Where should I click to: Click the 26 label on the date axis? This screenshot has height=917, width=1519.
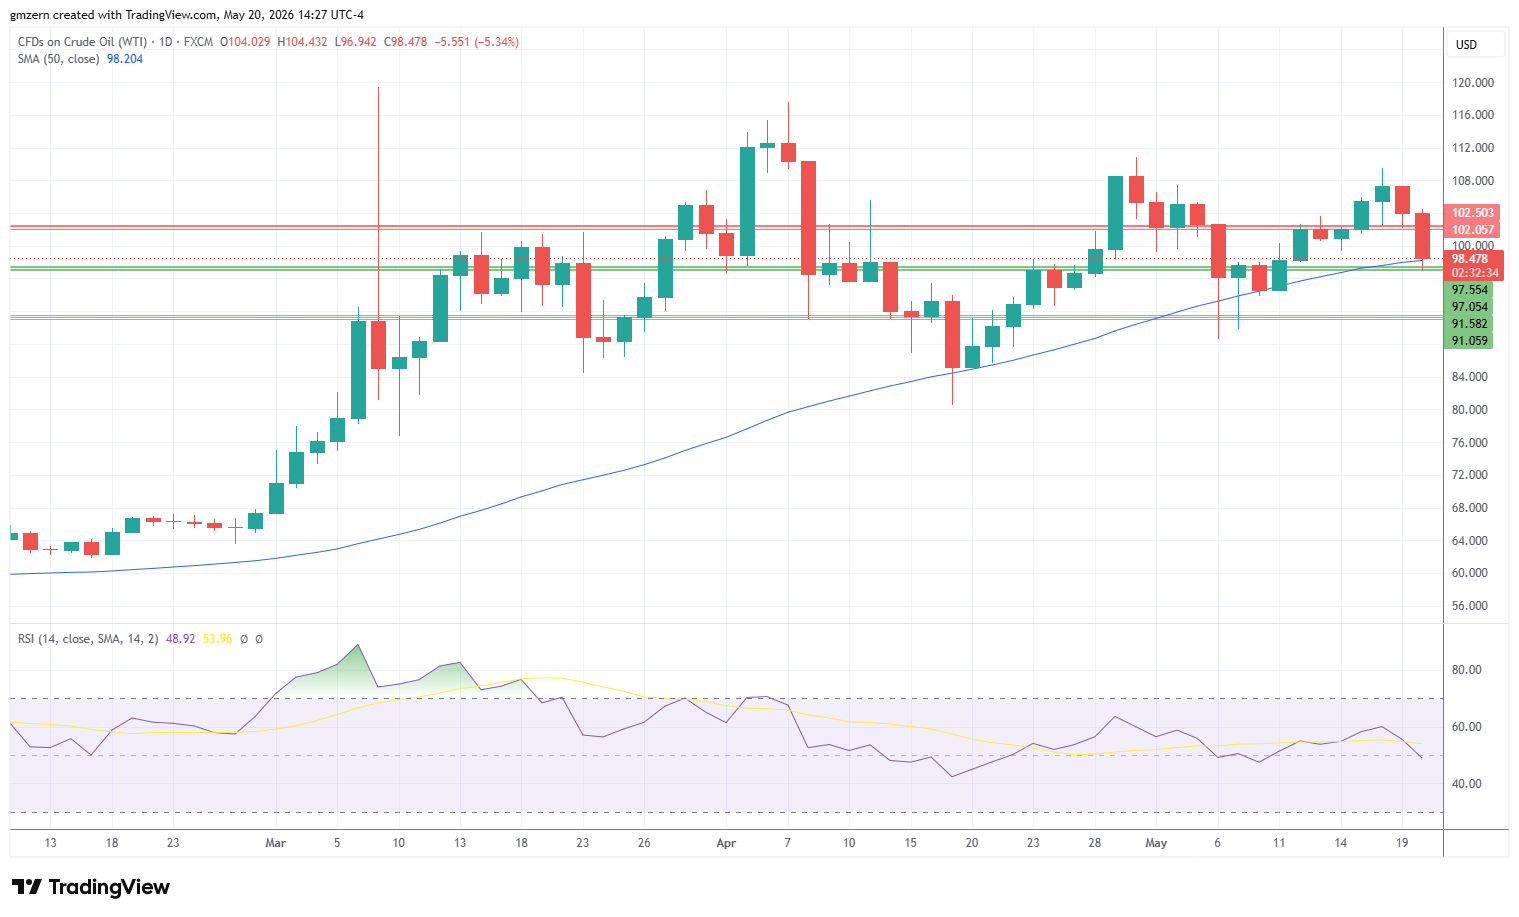(x=644, y=843)
